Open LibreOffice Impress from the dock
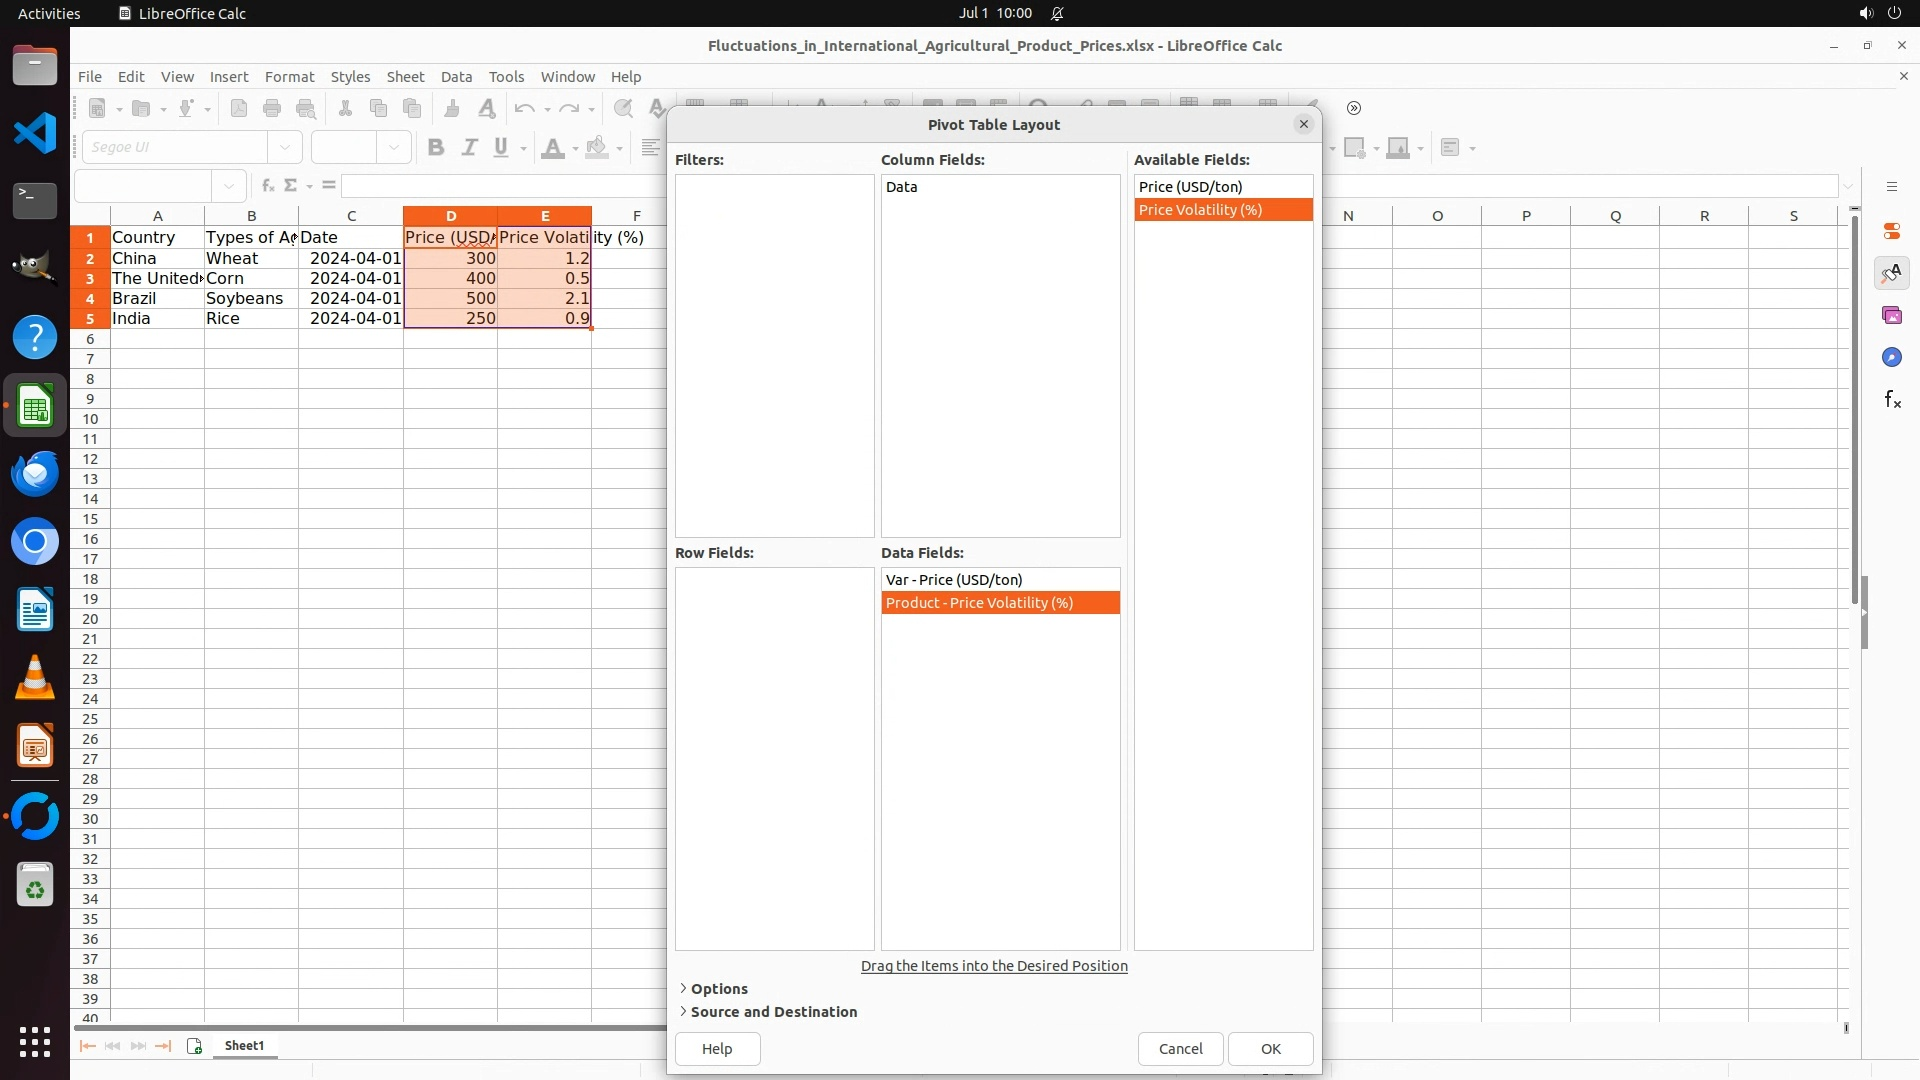1920x1080 pixels. pos(35,746)
